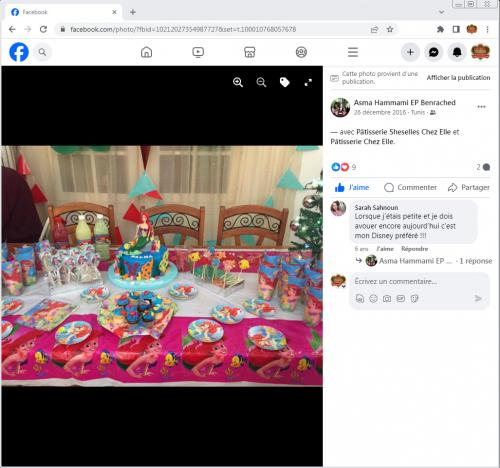Open Facebook search magnifier

pos(42,52)
